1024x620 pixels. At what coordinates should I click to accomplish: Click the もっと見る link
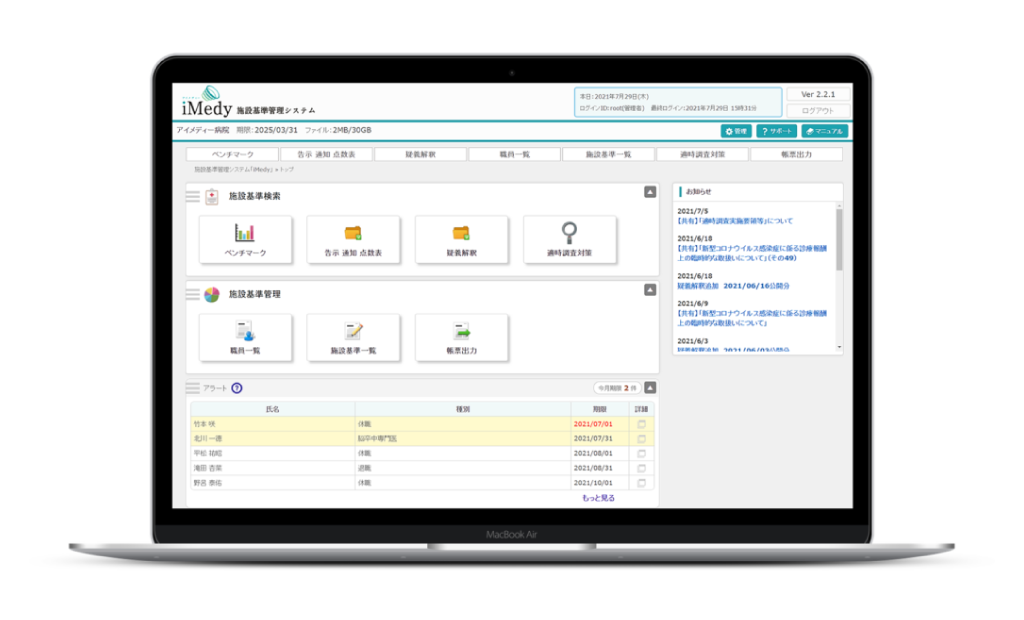coord(598,497)
